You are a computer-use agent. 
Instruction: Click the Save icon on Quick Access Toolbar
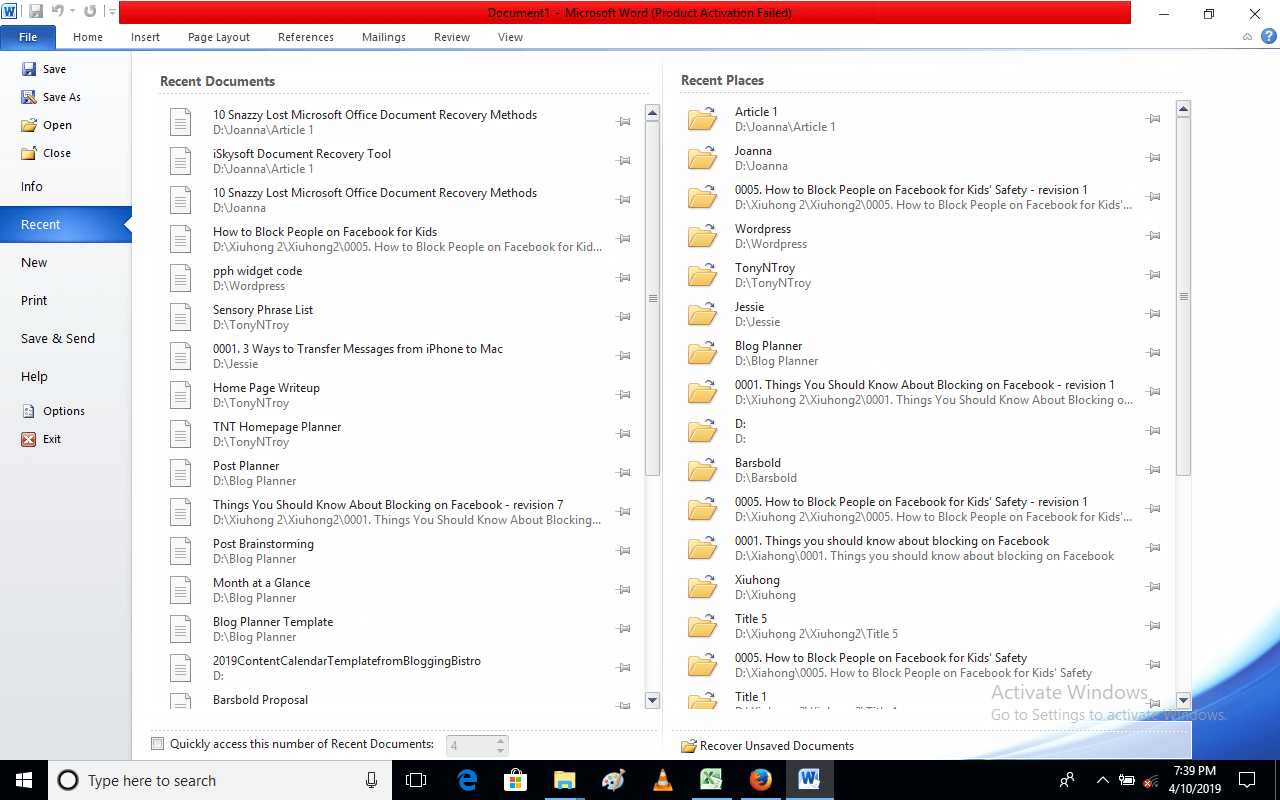(37, 11)
